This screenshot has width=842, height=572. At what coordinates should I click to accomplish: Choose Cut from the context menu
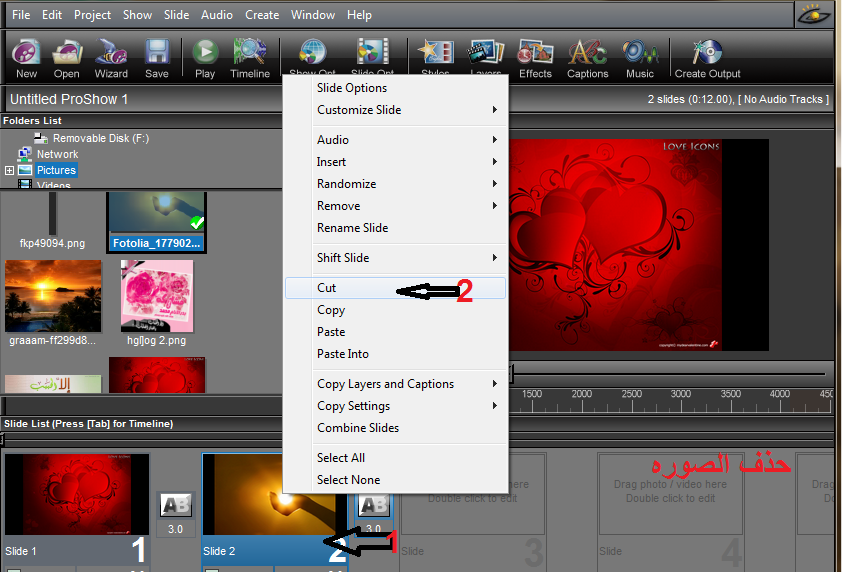coord(327,288)
